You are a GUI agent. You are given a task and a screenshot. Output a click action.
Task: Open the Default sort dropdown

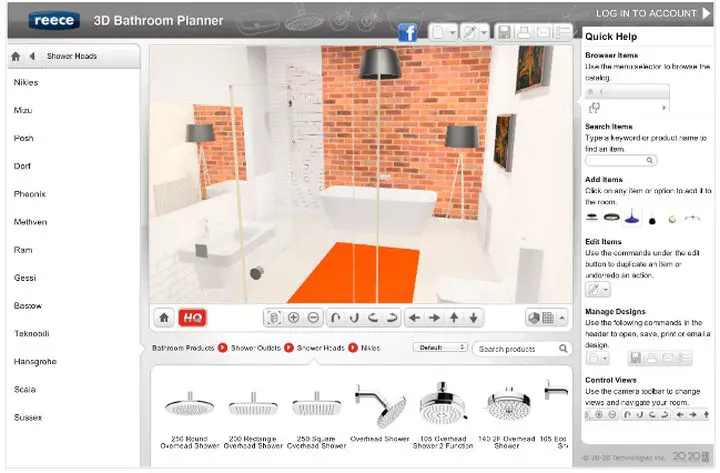pos(441,348)
